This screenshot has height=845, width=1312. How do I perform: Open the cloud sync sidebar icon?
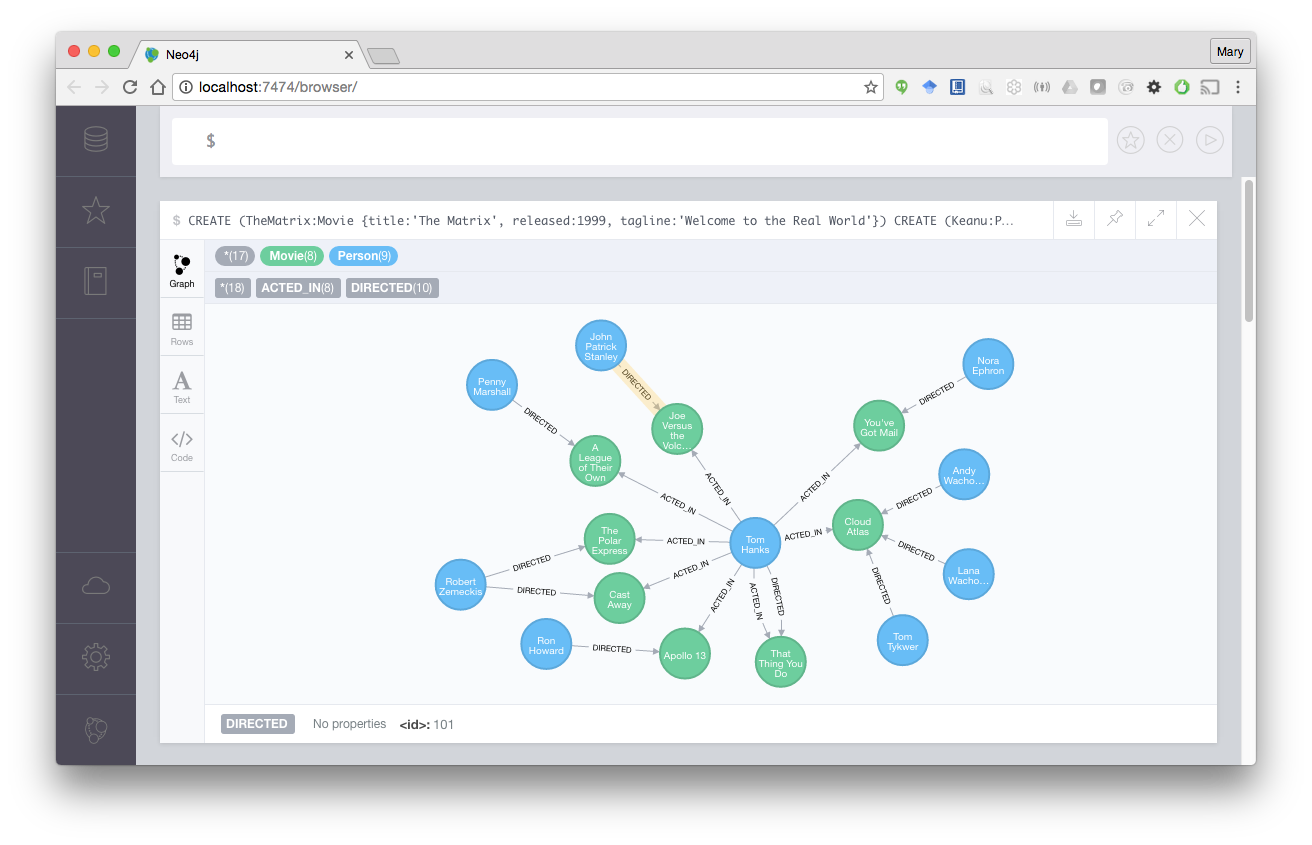tap(96, 586)
